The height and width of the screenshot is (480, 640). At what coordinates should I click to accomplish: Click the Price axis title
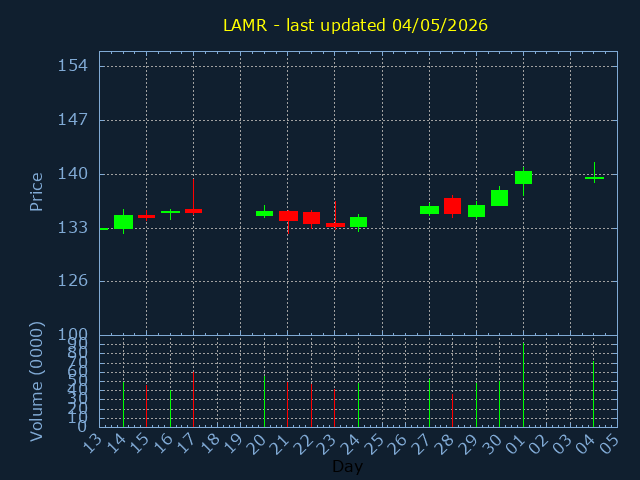tap(36, 192)
